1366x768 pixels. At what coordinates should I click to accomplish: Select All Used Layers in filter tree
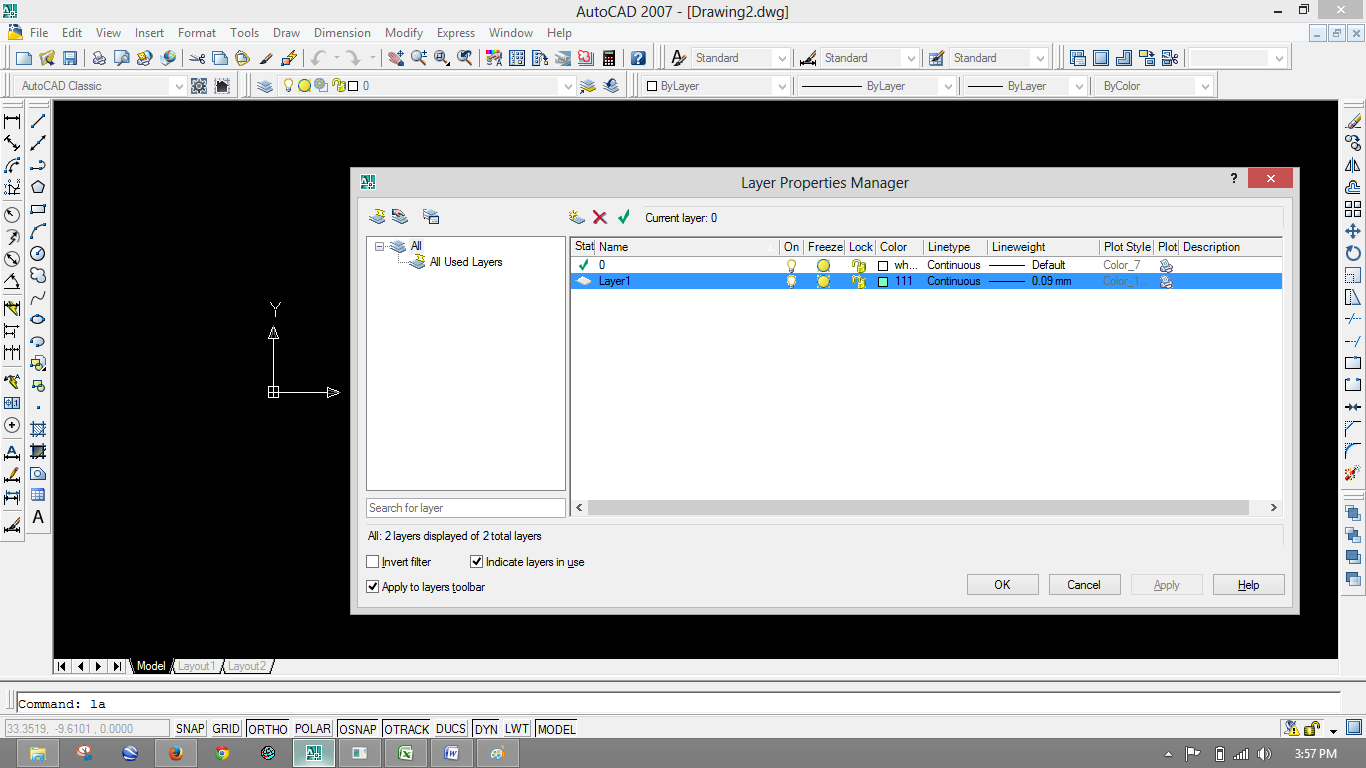[x=466, y=262]
